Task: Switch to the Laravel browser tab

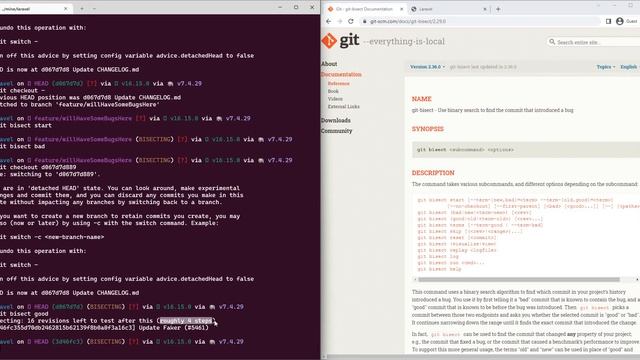Action: [x=449, y=9]
